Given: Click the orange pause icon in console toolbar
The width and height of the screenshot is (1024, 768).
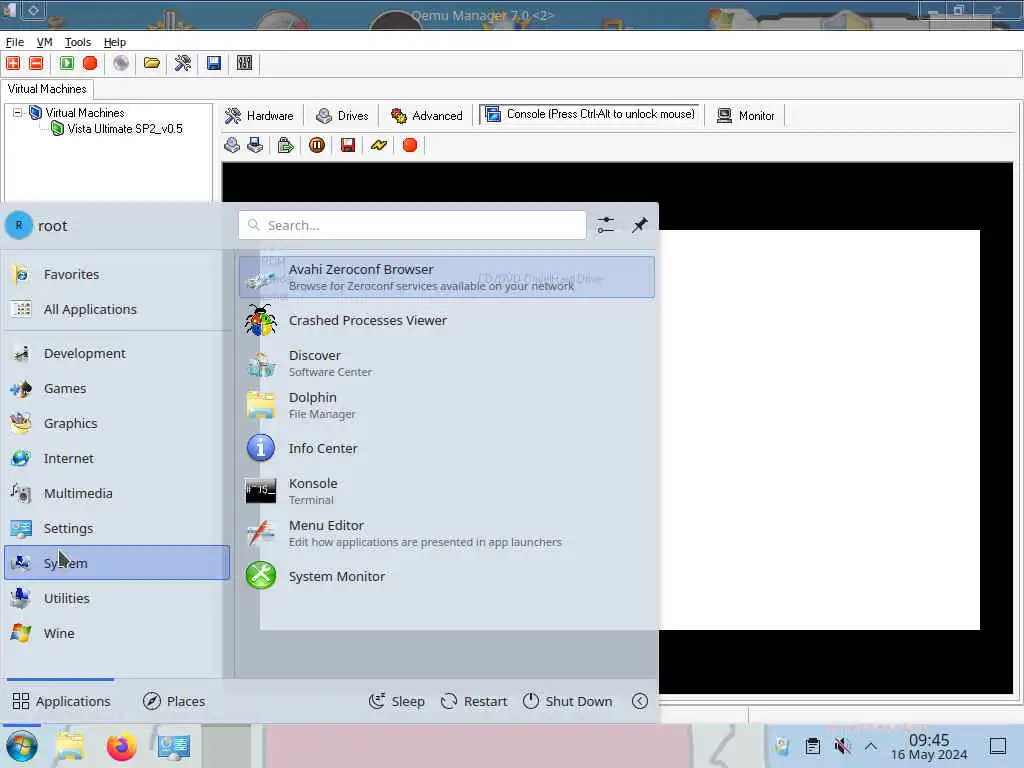Looking at the screenshot, I should [317, 145].
